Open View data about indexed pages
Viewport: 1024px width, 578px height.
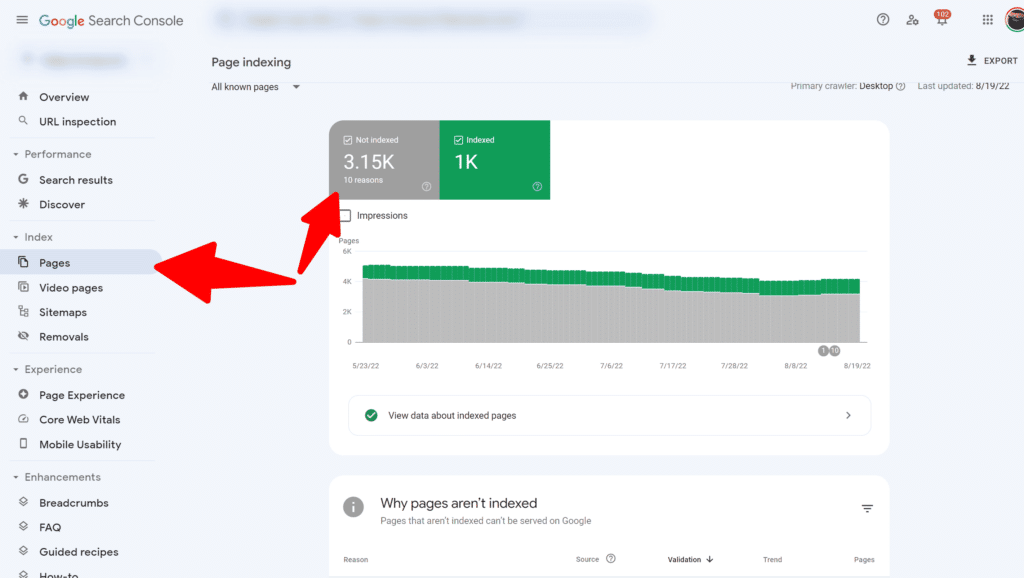[609, 415]
